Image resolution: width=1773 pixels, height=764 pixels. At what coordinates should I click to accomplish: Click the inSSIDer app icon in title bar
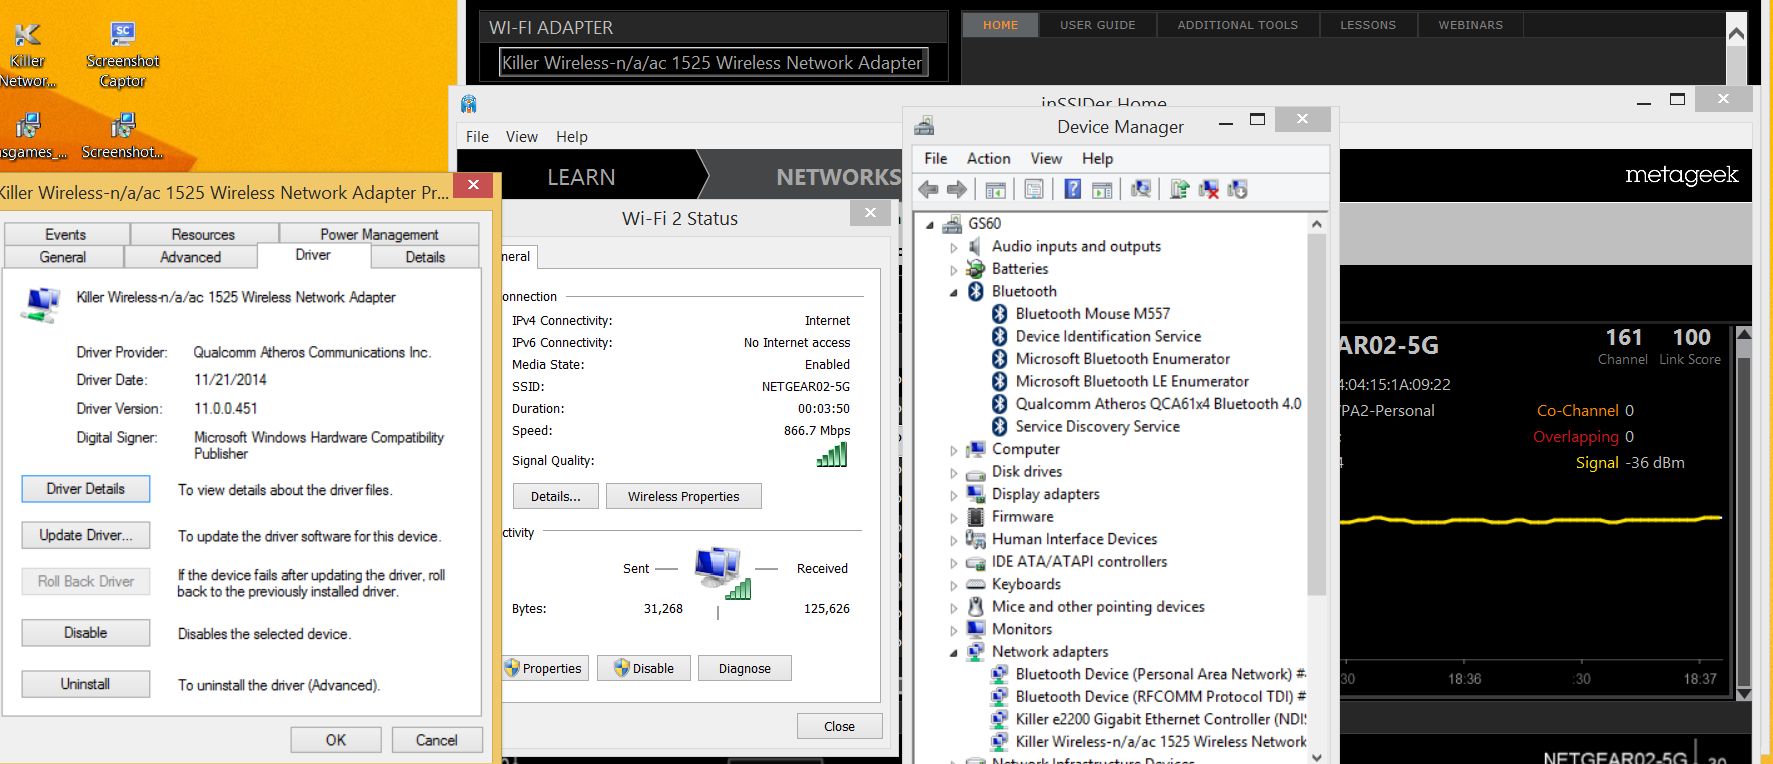(x=468, y=103)
